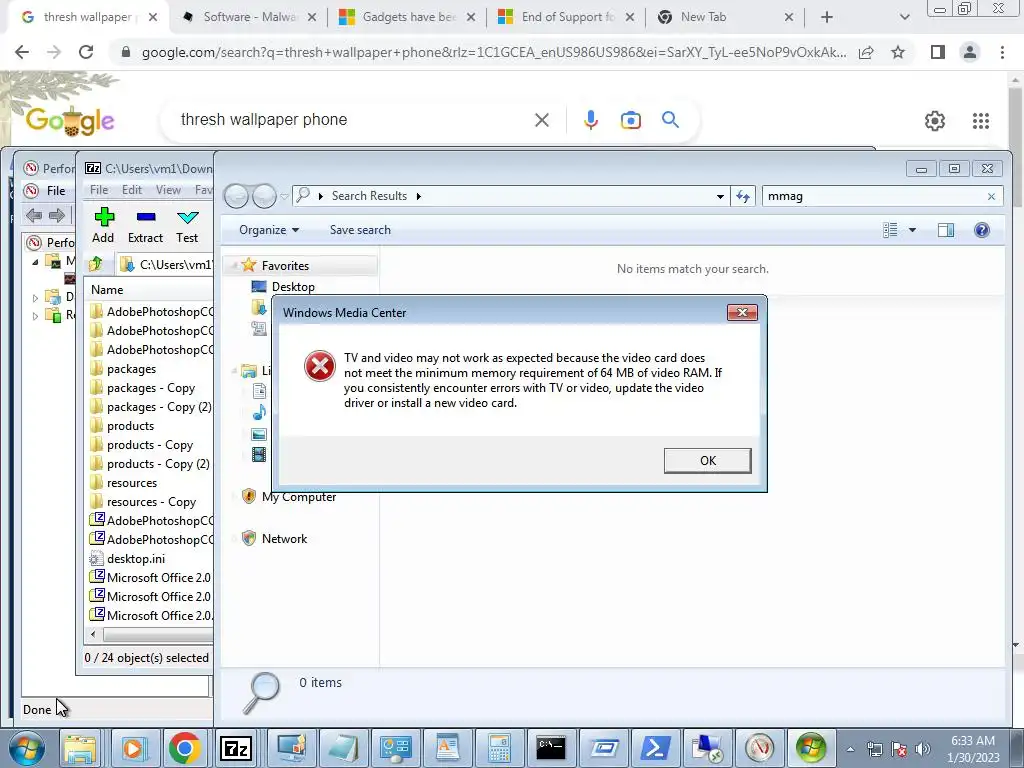Select desktop.ini in 7-Zip list

point(136,558)
